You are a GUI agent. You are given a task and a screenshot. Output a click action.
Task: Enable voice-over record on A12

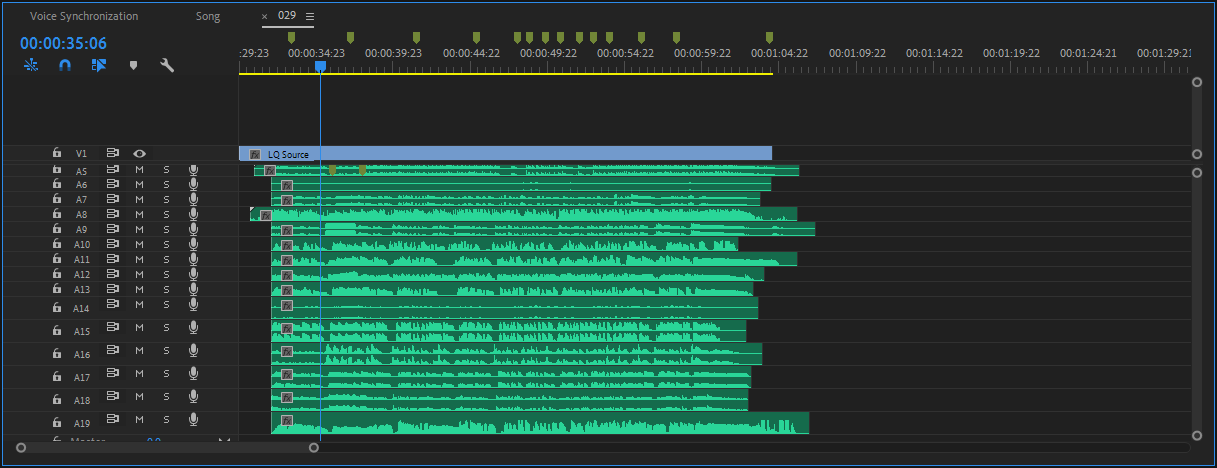194,274
